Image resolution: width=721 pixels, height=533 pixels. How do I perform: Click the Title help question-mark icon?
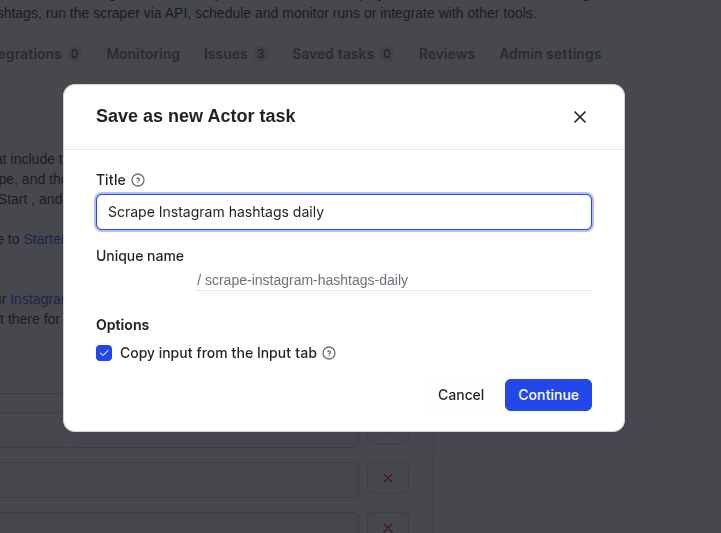click(x=138, y=180)
